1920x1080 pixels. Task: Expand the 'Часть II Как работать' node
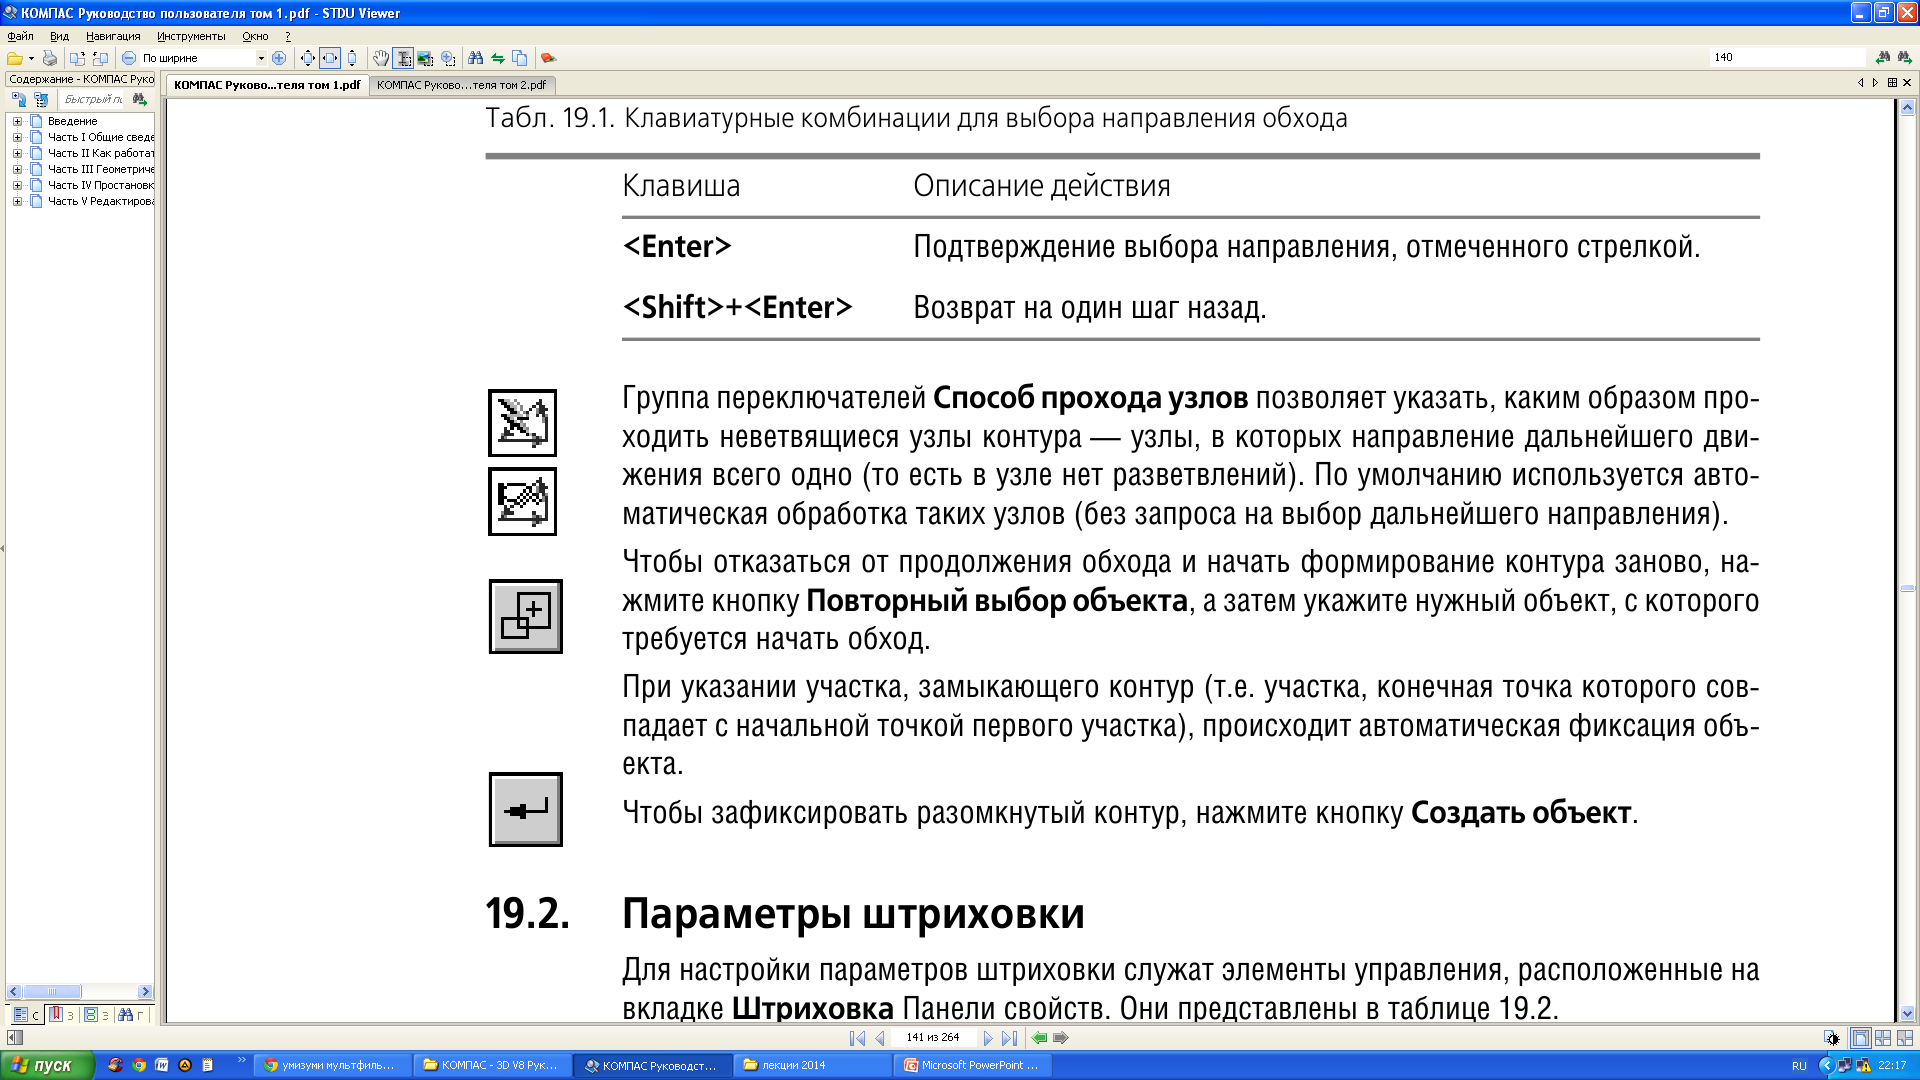point(17,153)
